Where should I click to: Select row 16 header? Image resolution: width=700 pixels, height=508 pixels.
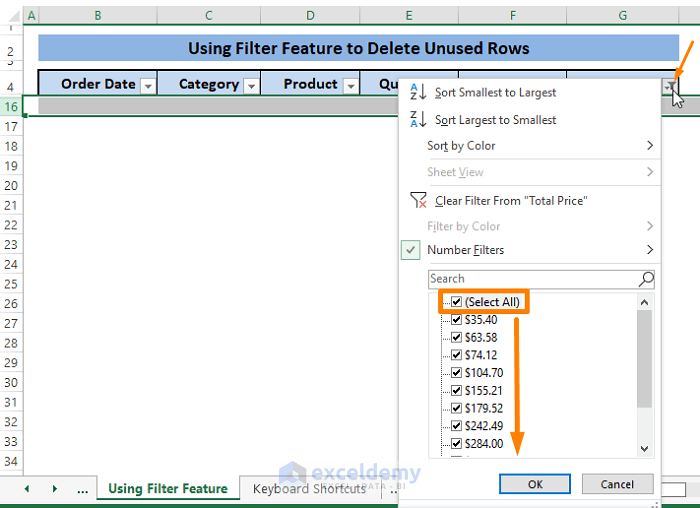click(11, 107)
